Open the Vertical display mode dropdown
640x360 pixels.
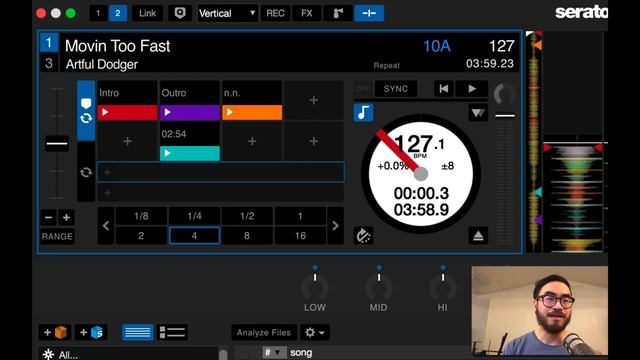227,13
